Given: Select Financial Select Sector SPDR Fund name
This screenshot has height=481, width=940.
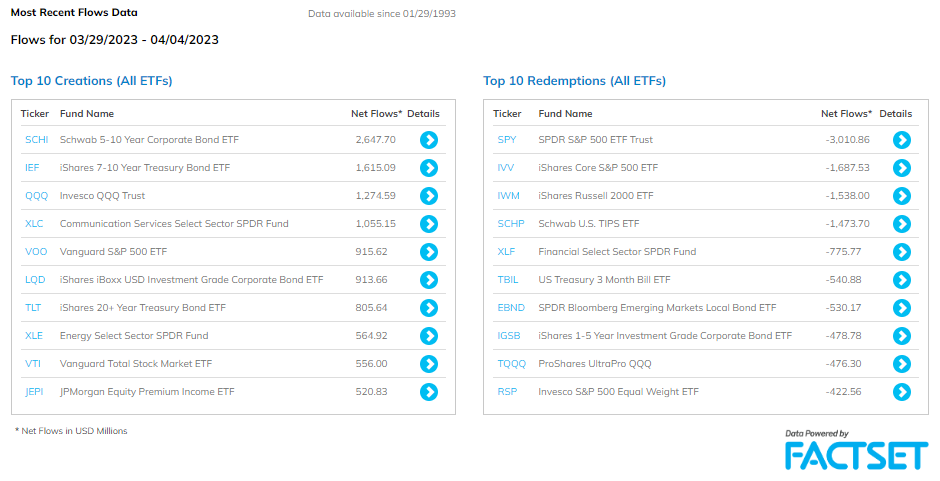Looking at the screenshot, I should pos(617,252).
